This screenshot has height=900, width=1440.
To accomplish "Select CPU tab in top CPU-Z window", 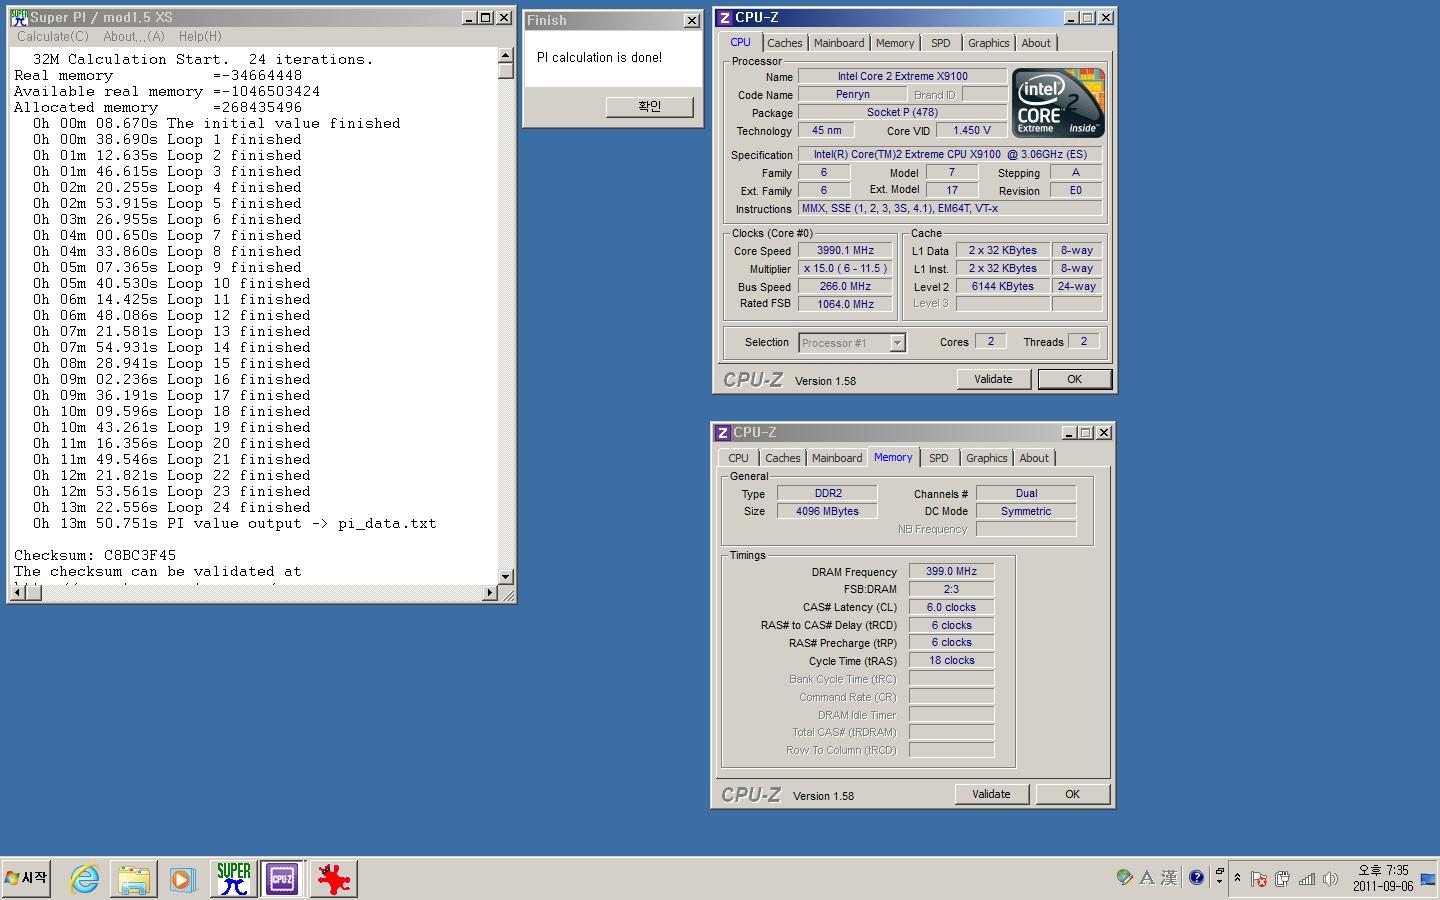I will click(740, 42).
